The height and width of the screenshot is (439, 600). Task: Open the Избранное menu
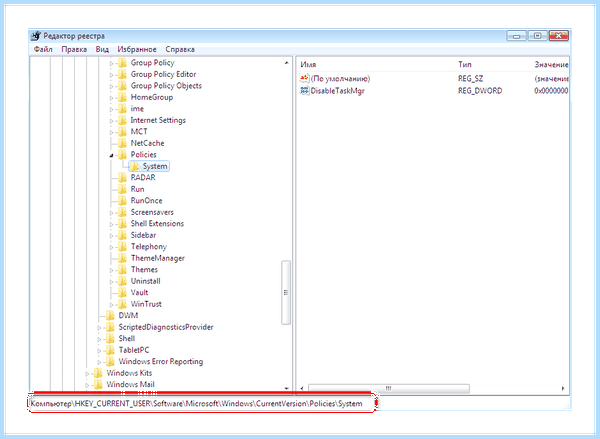pos(137,49)
